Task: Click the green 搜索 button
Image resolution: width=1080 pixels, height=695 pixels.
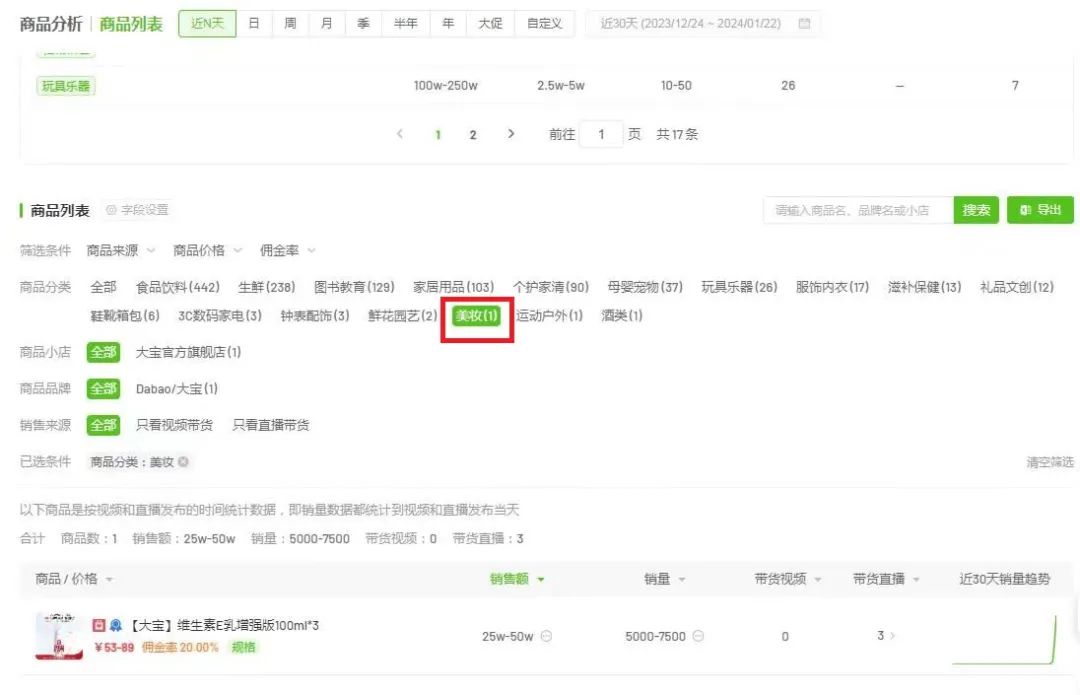Action: (x=976, y=210)
